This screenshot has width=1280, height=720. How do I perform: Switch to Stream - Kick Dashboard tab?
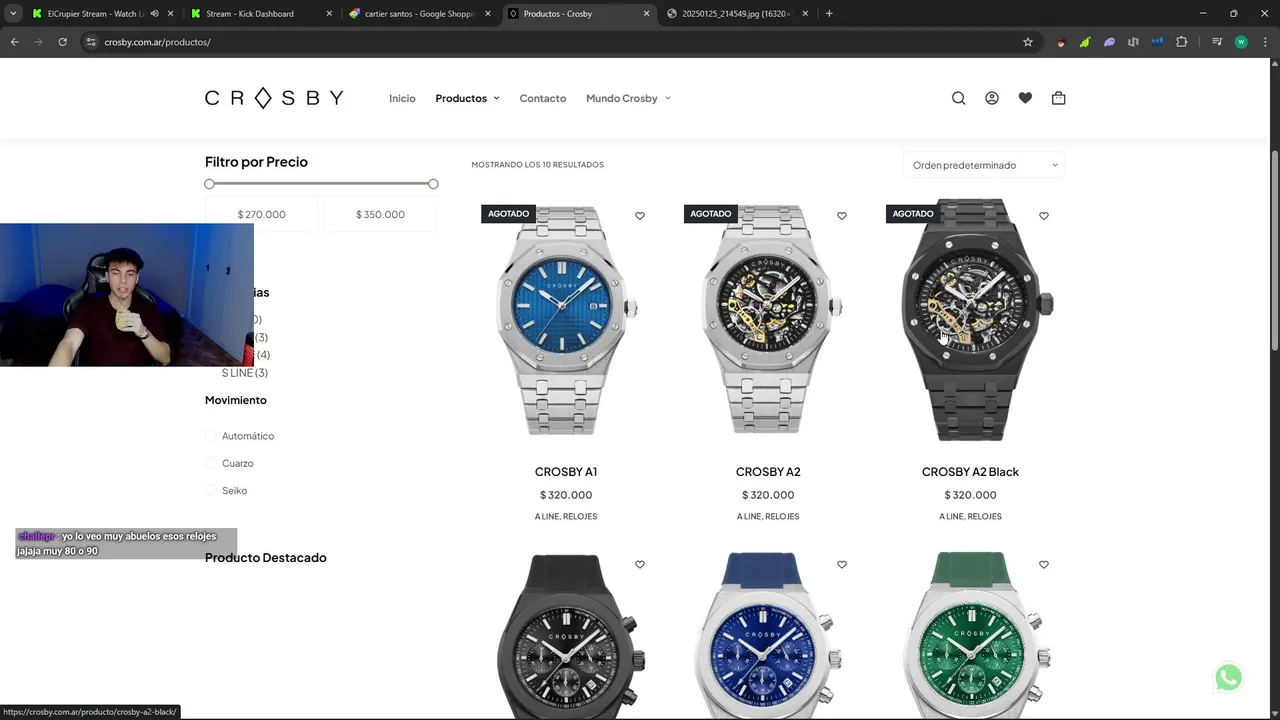click(x=250, y=14)
